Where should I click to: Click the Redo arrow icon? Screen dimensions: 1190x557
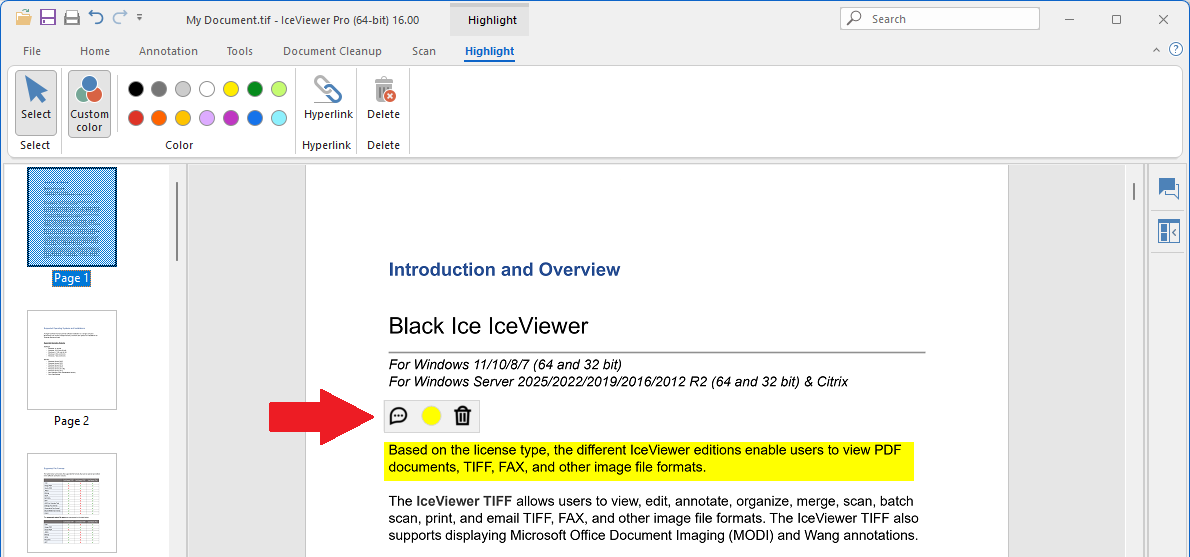tap(120, 17)
